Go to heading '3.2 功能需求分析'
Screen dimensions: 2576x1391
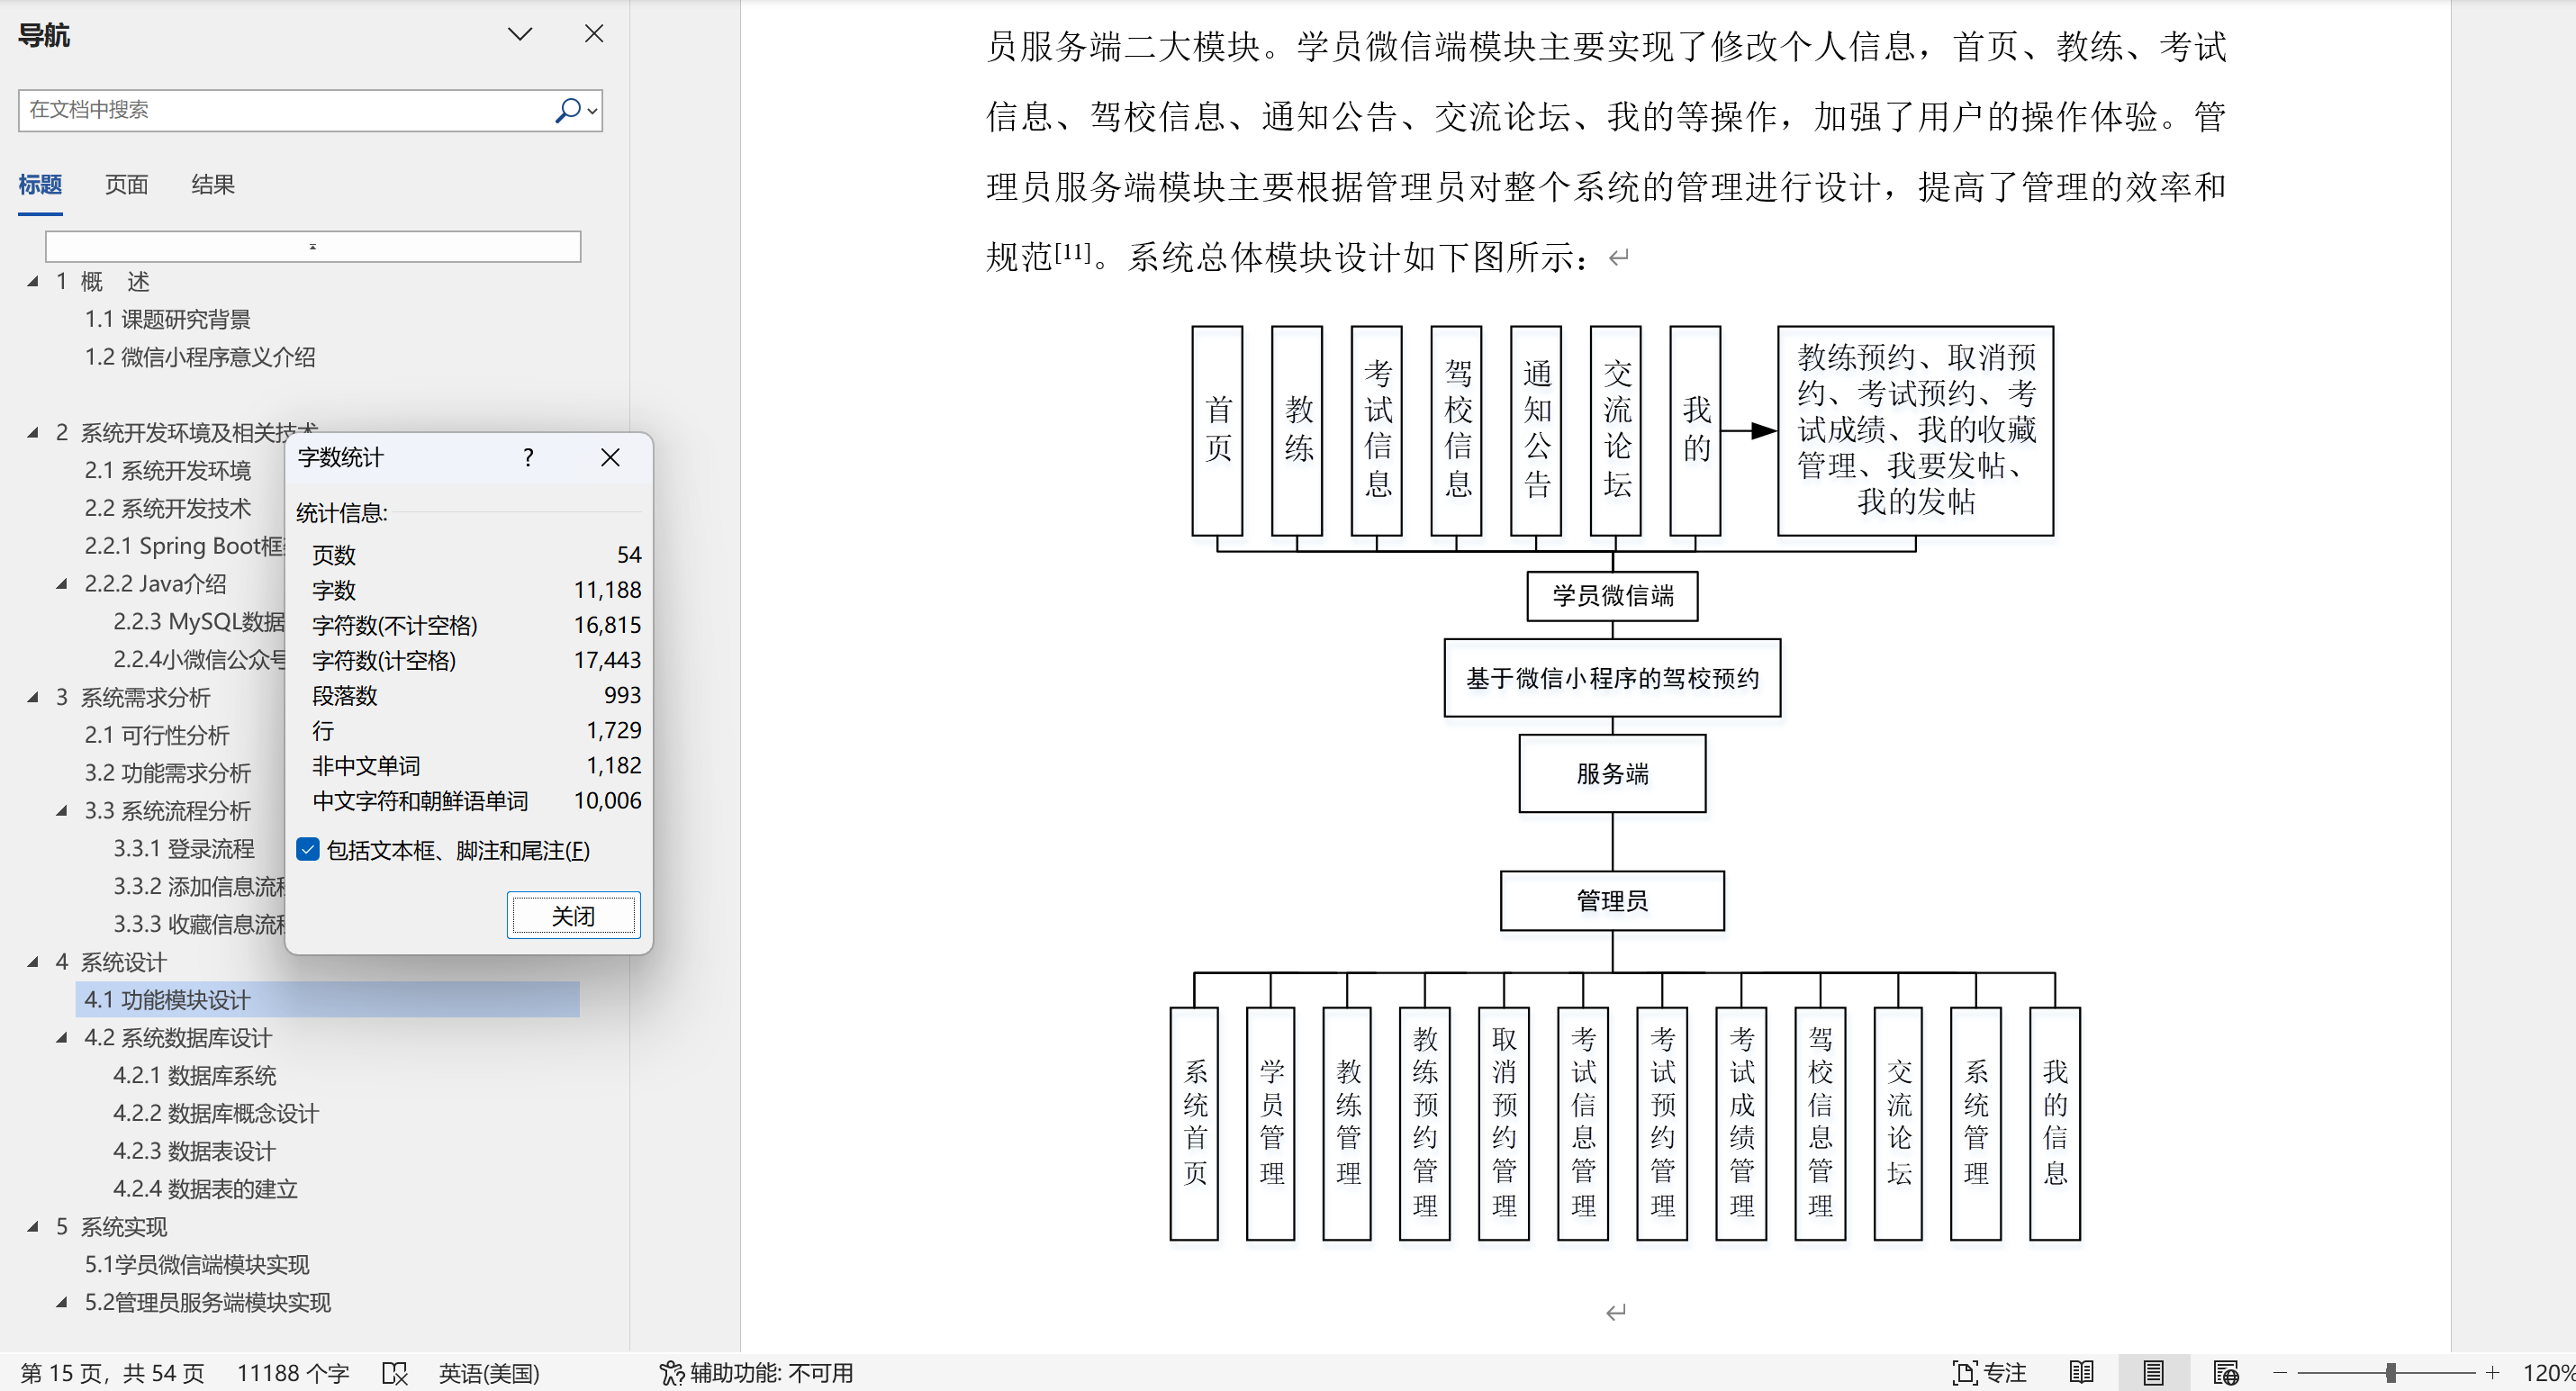click(x=167, y=774)
